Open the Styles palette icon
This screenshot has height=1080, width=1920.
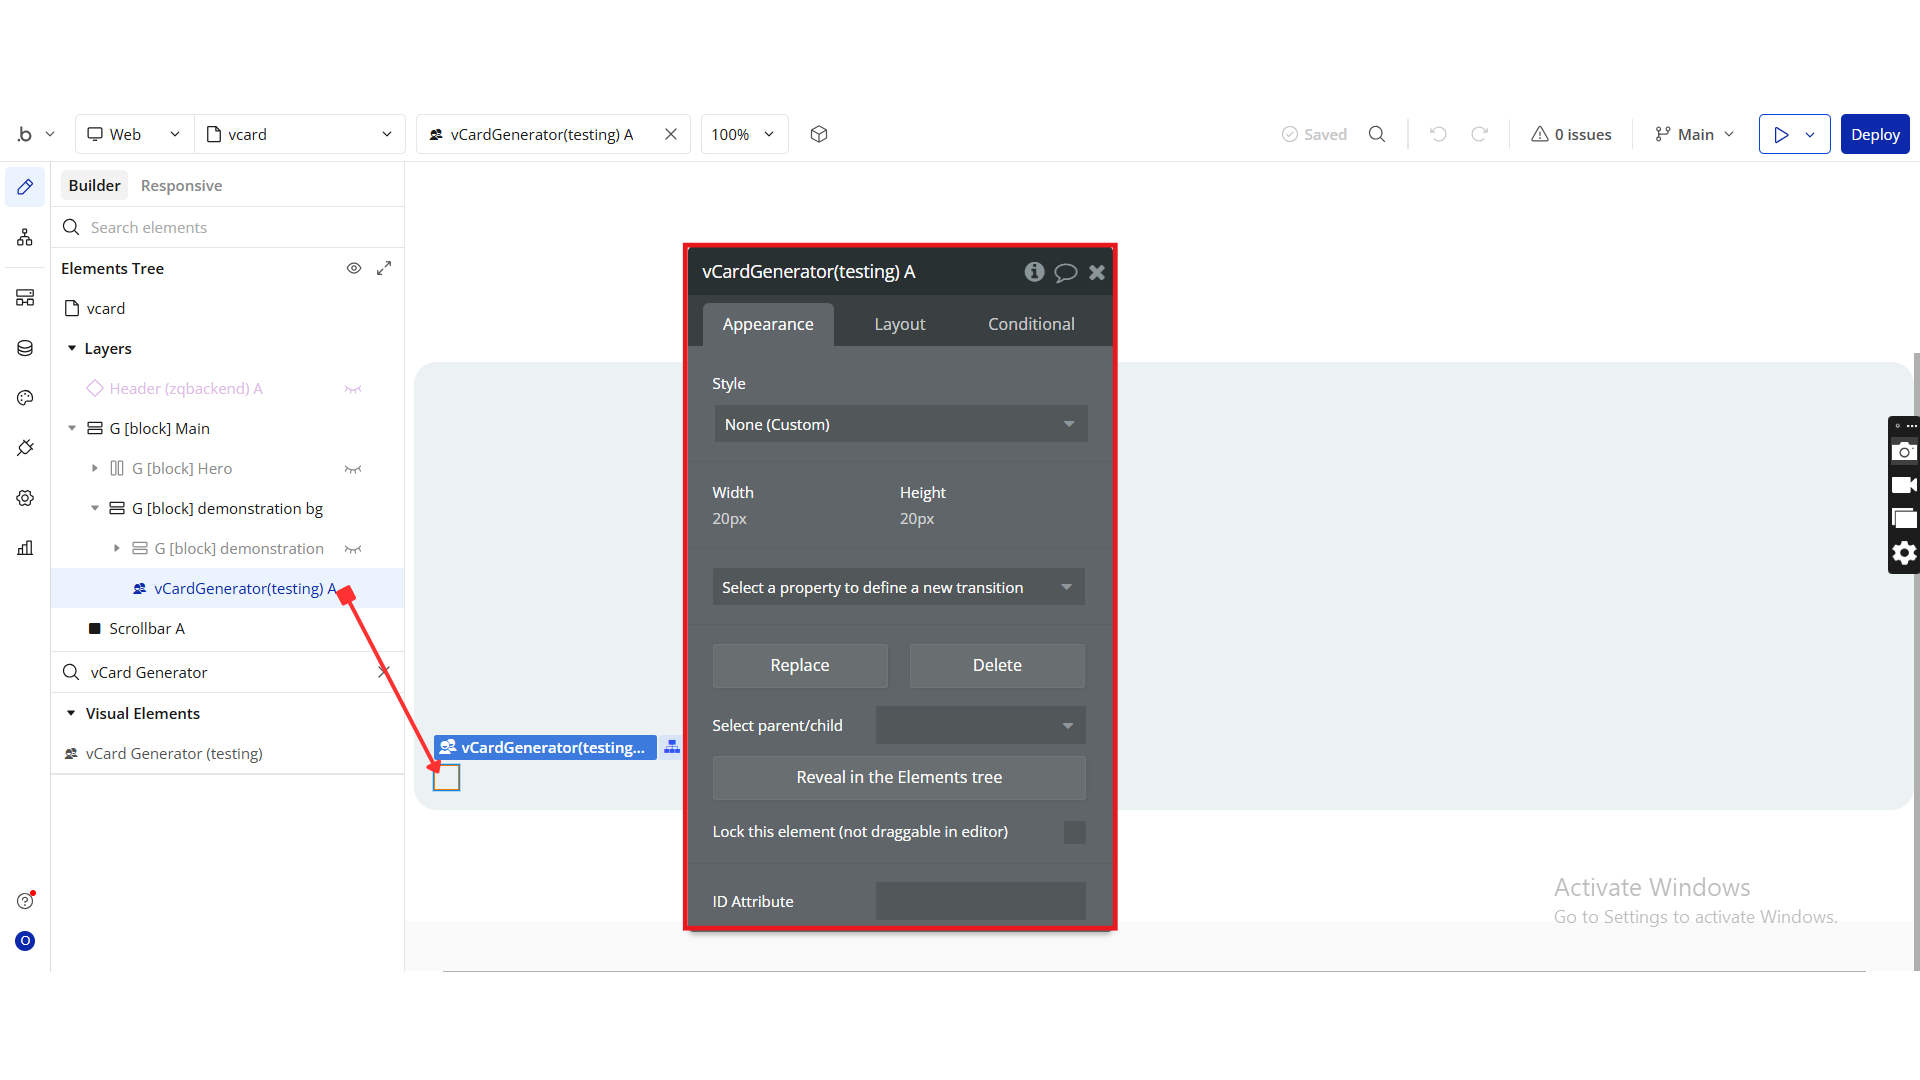click(25, 398)
